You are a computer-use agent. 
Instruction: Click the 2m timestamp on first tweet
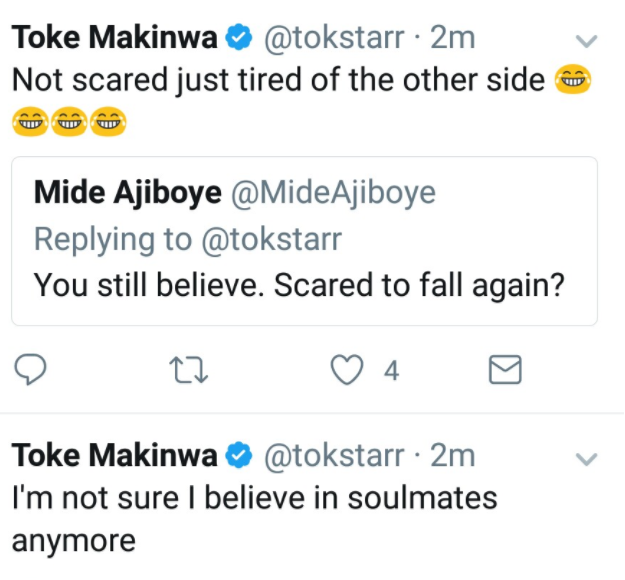[453, 38]
